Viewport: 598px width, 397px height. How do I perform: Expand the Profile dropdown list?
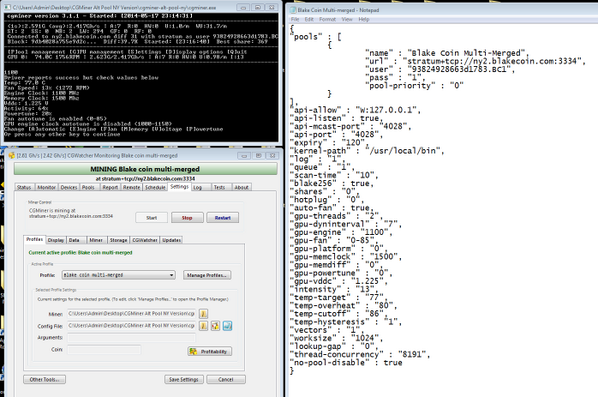coord(172,275)
